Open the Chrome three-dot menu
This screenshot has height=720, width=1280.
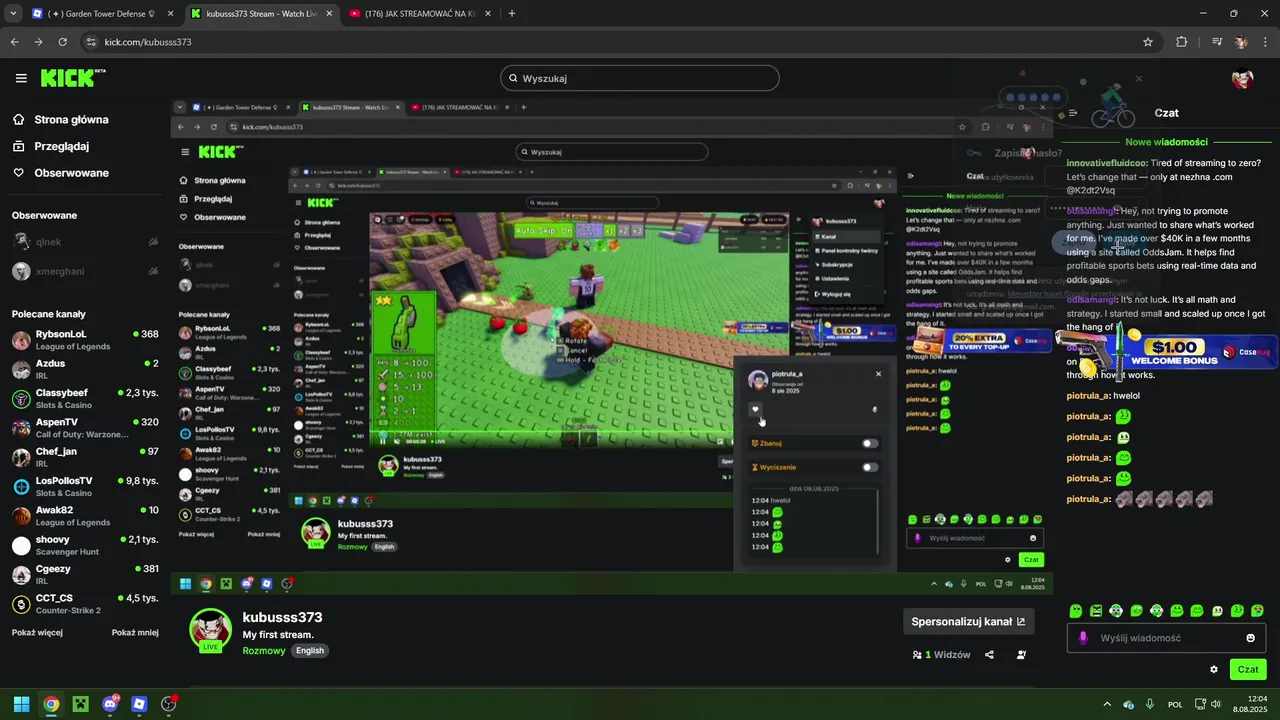click(1266, 42)
